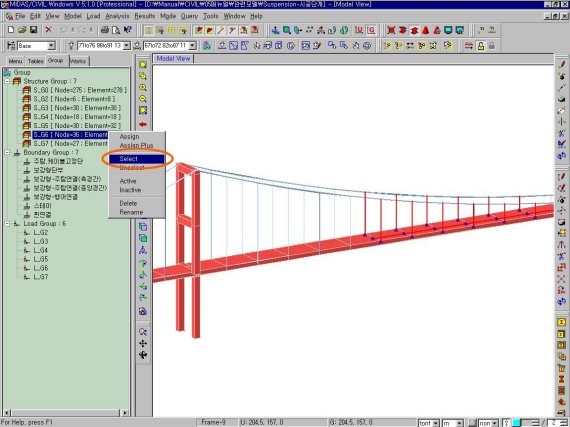Click the Zoom Out magnifier icon

[143, 99]
